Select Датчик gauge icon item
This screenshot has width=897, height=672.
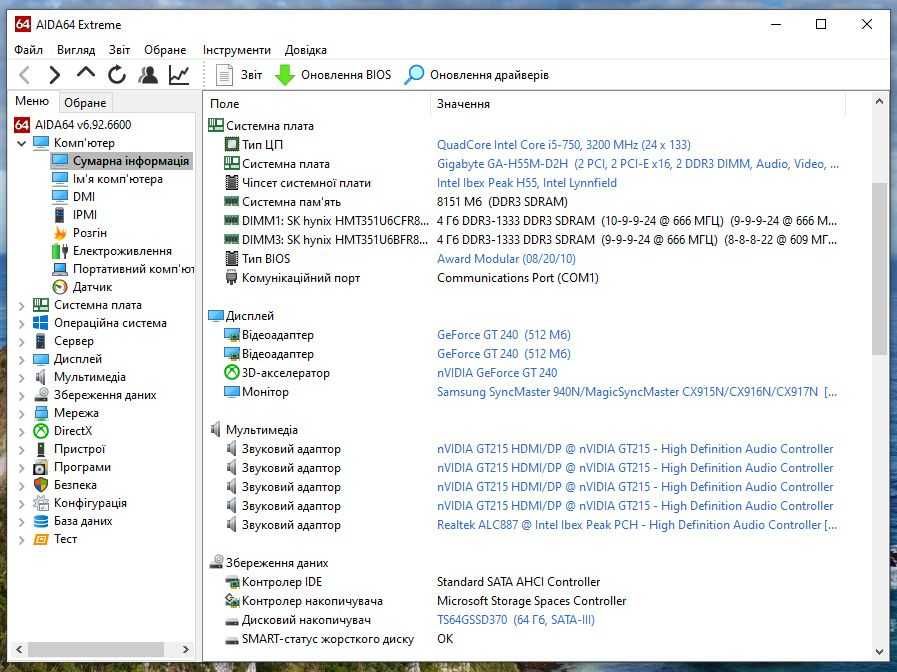point(82,287)
